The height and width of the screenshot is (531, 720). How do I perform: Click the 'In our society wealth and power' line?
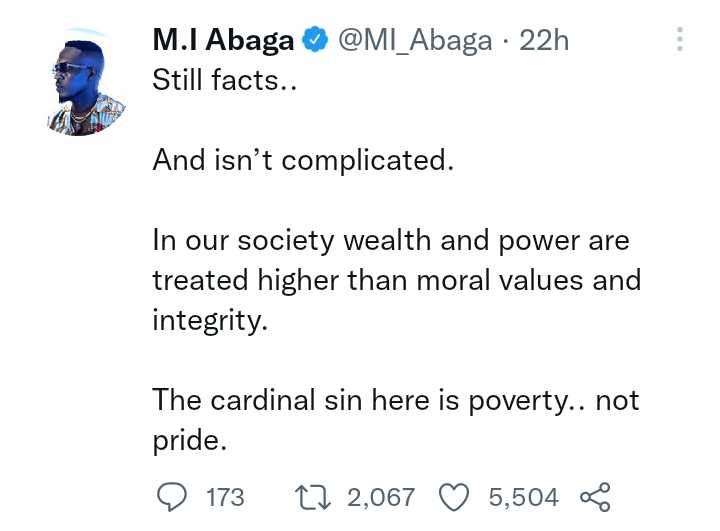pyautogui.click(x=391, y=241)
